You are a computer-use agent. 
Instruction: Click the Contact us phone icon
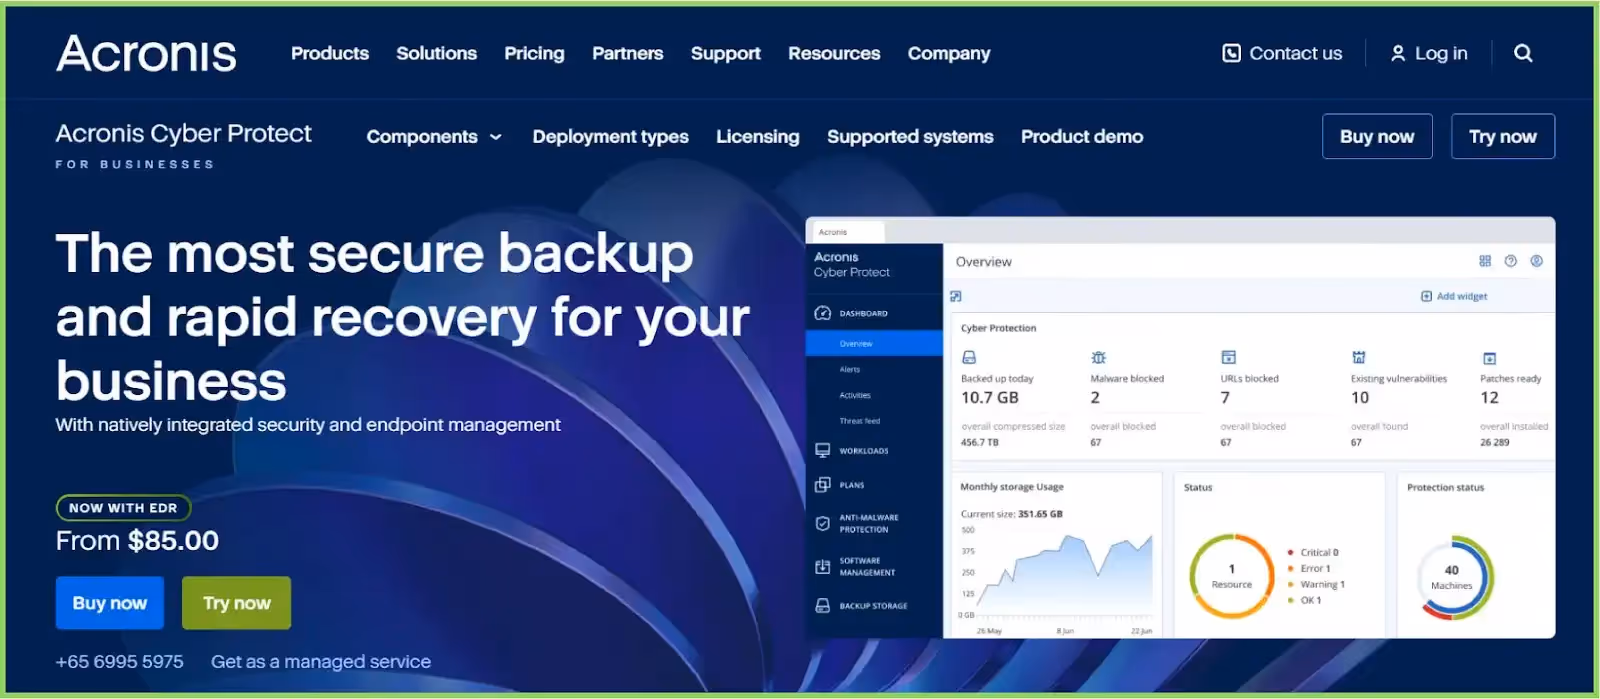click(x=1232, y=53)
